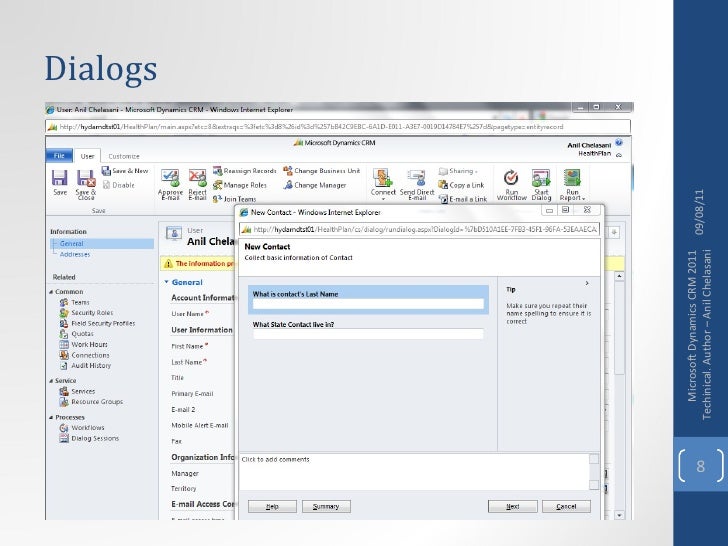This screenshot has width=728, height=546.
Task: Click Change Business Unit command
Action: pos(321,171)
